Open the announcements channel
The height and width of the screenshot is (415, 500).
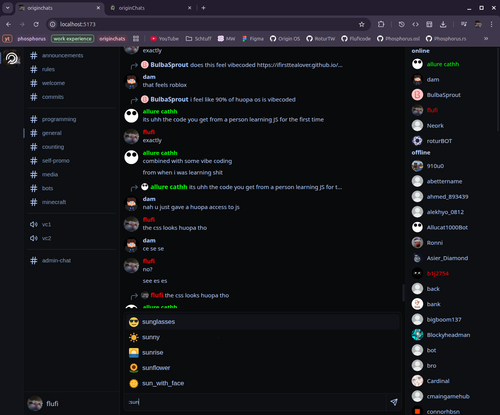[x=71, y=55]
